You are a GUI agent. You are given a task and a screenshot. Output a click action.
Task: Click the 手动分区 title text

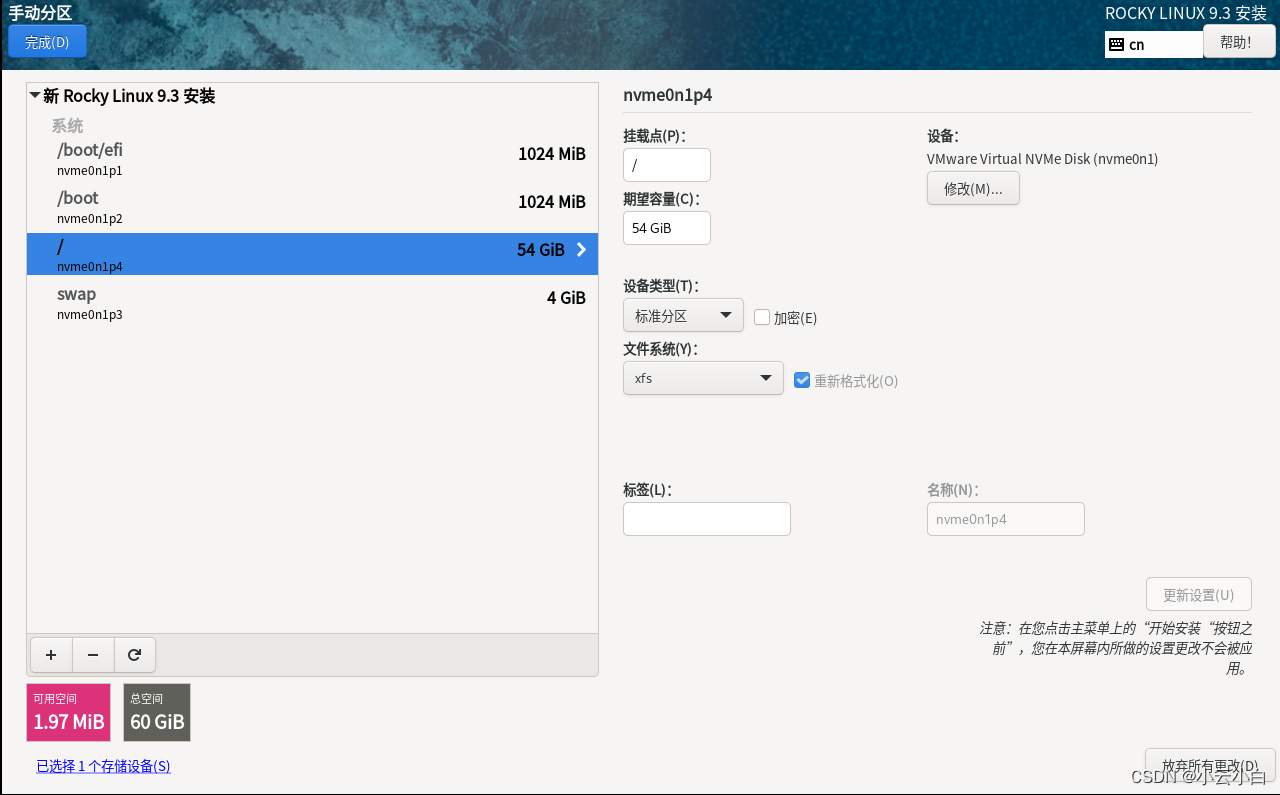click(x=40, y=13)
